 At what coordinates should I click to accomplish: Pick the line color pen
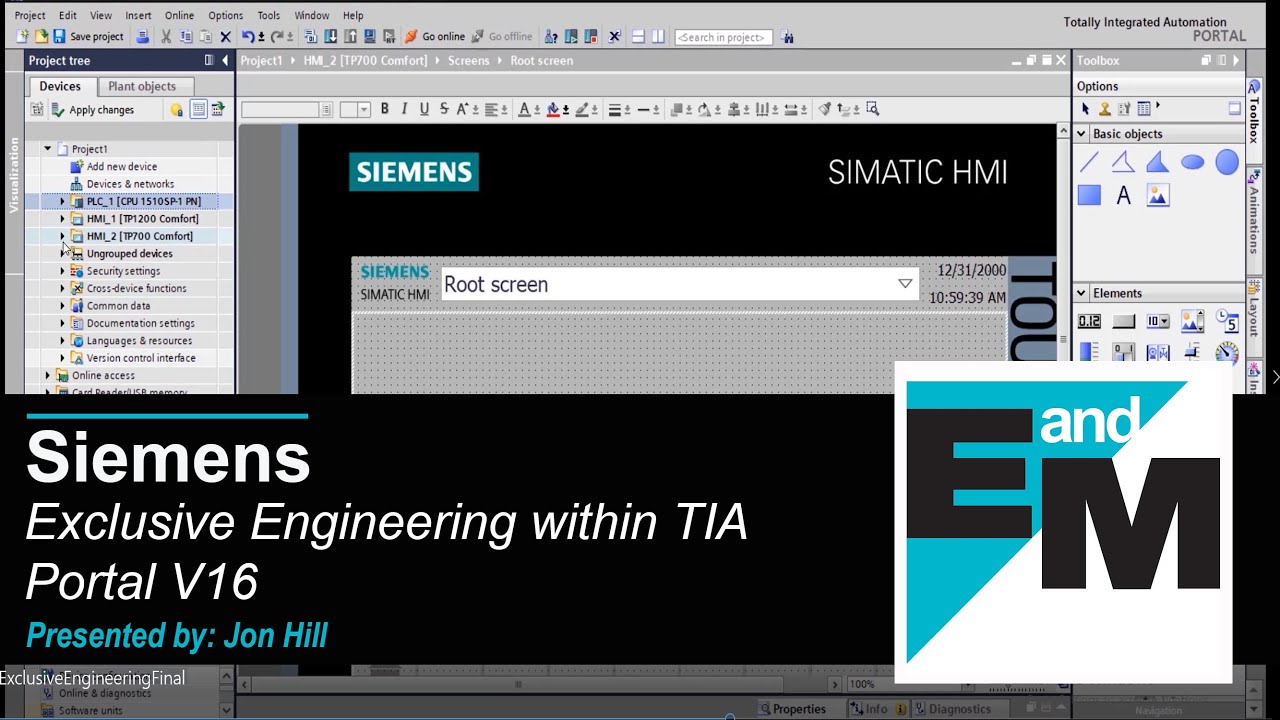pyautogui.click(x=582, y=109)
